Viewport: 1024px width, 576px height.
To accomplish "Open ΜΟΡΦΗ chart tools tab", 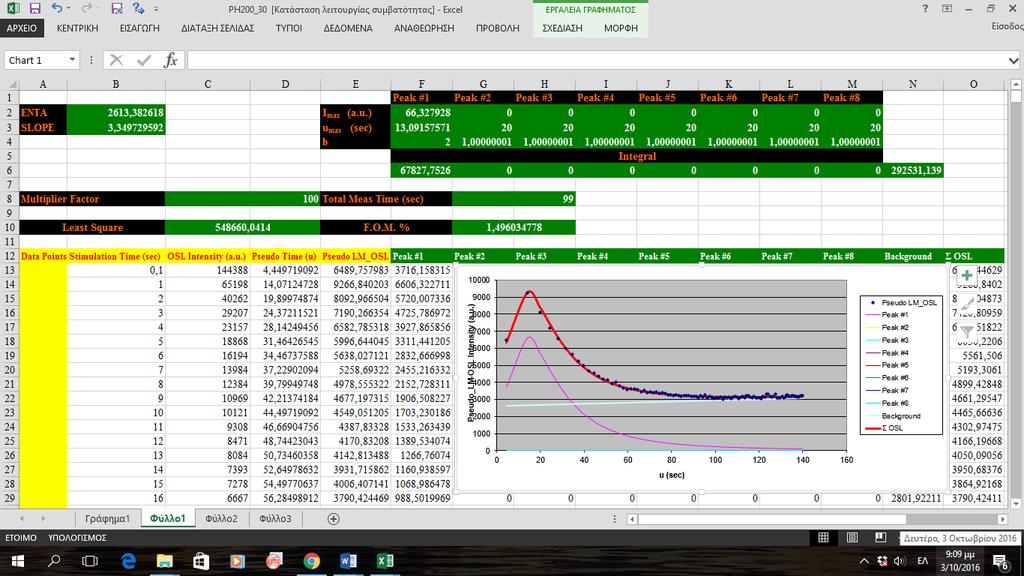I will [x=620, y=28].
